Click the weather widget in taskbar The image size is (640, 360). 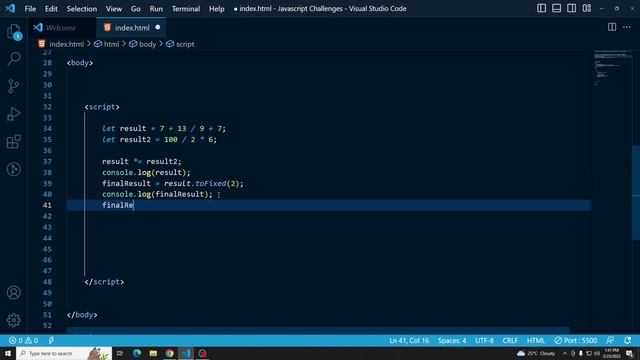coord(536,353)
